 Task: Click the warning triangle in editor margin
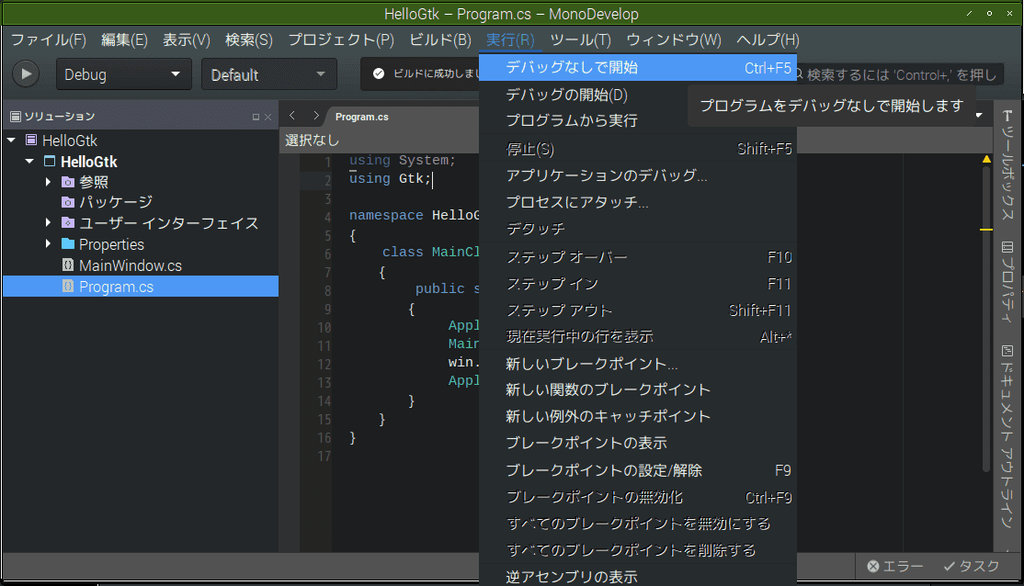click(986, 159)
